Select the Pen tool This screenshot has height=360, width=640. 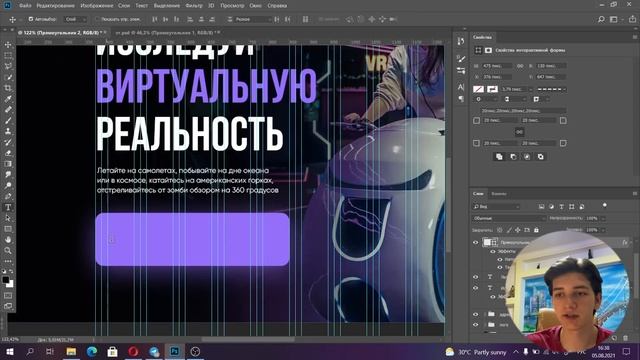pos(8,196)
